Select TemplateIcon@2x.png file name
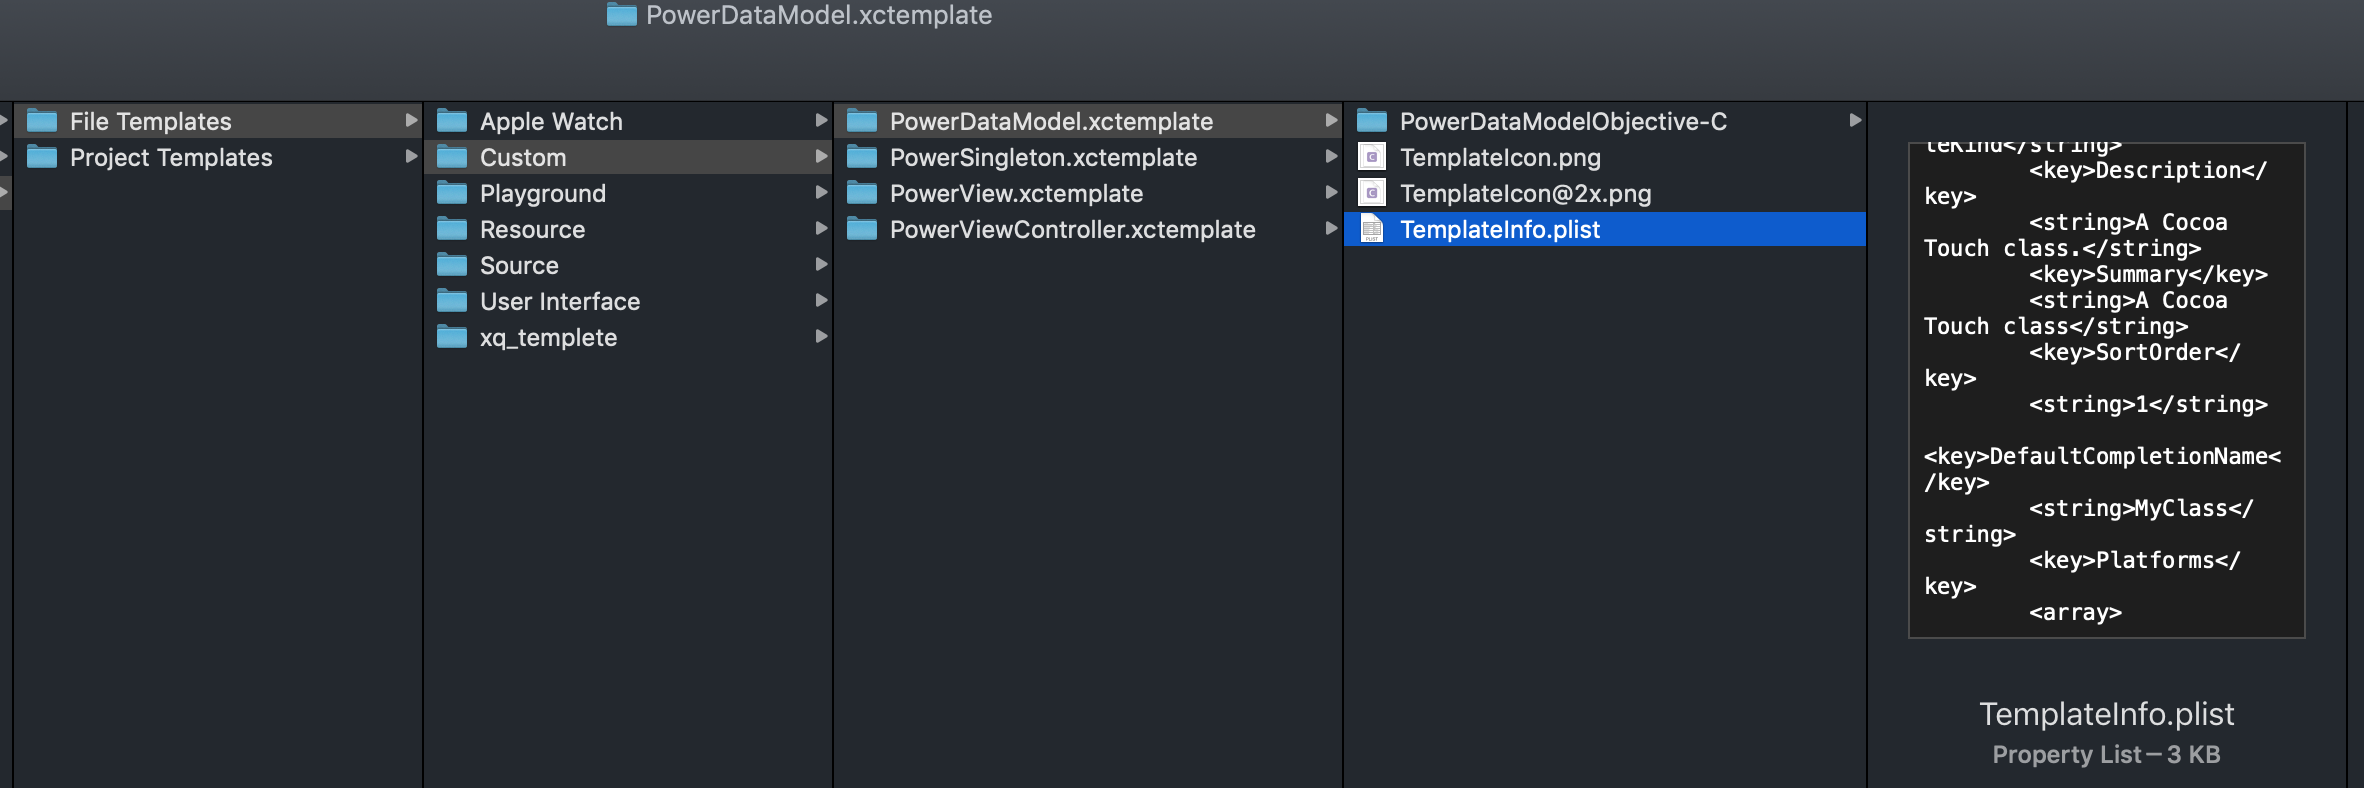The image size is (2364, 788). tap(1525, 194)
